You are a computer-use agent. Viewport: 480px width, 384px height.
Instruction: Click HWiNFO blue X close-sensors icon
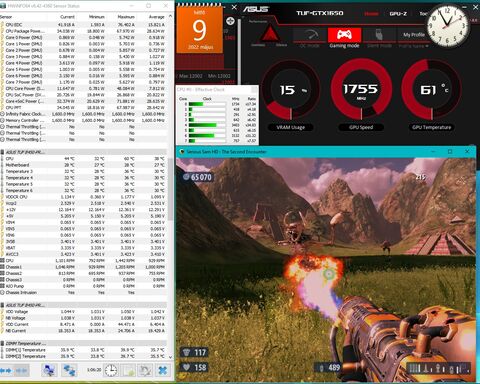pyautogui.click(x=163, y=370)
